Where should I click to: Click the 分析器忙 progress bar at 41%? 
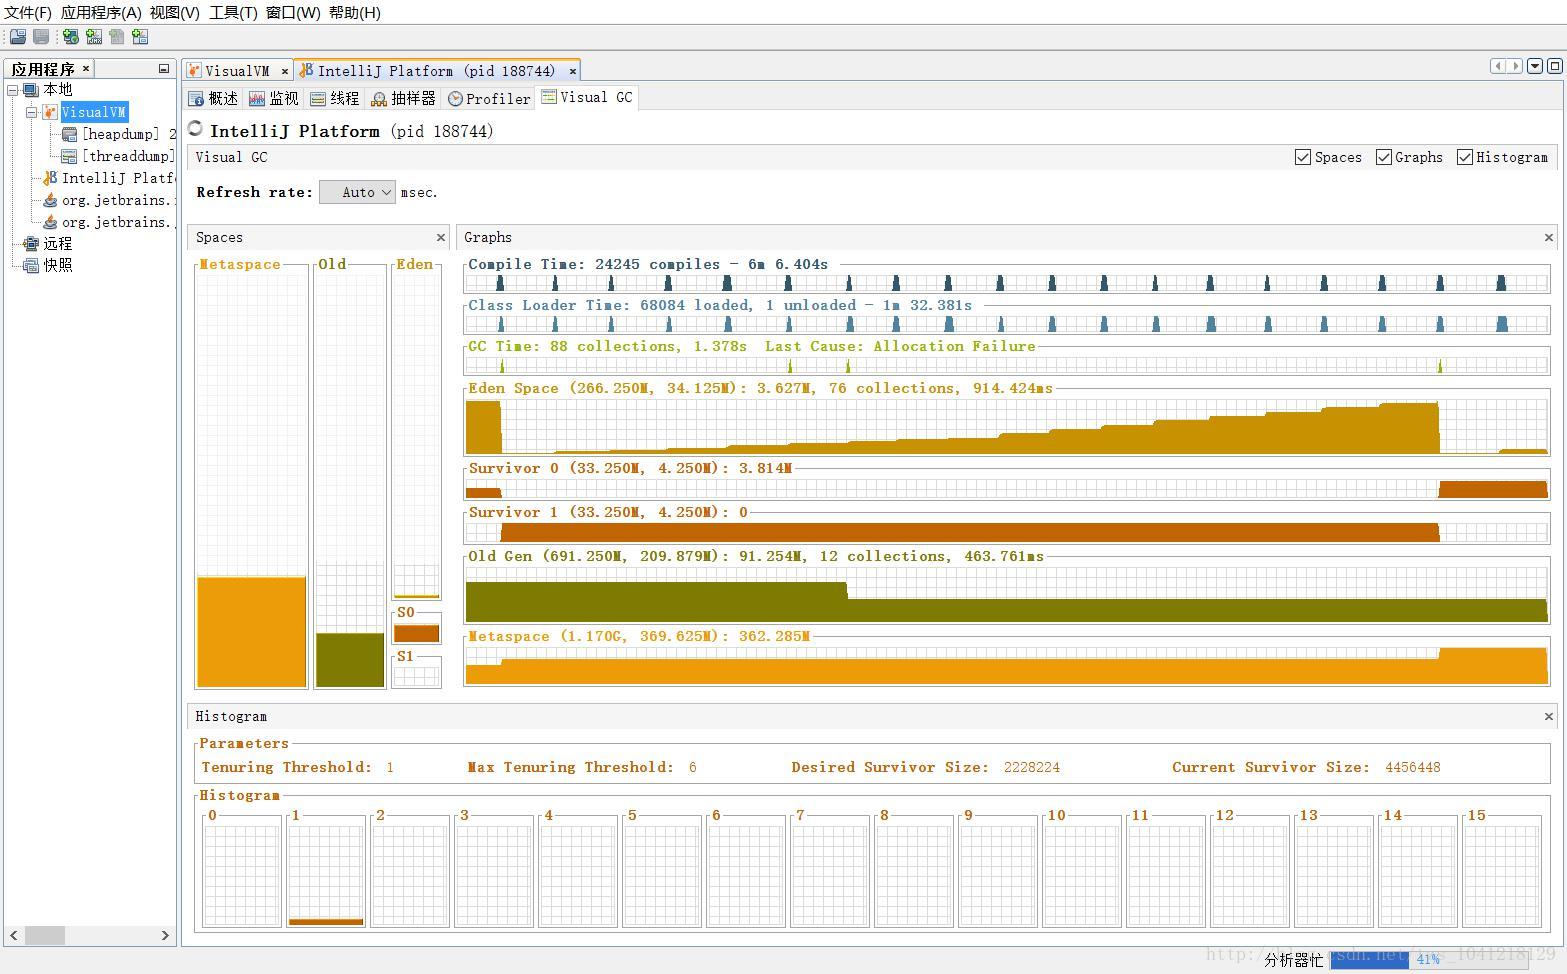1428,959
